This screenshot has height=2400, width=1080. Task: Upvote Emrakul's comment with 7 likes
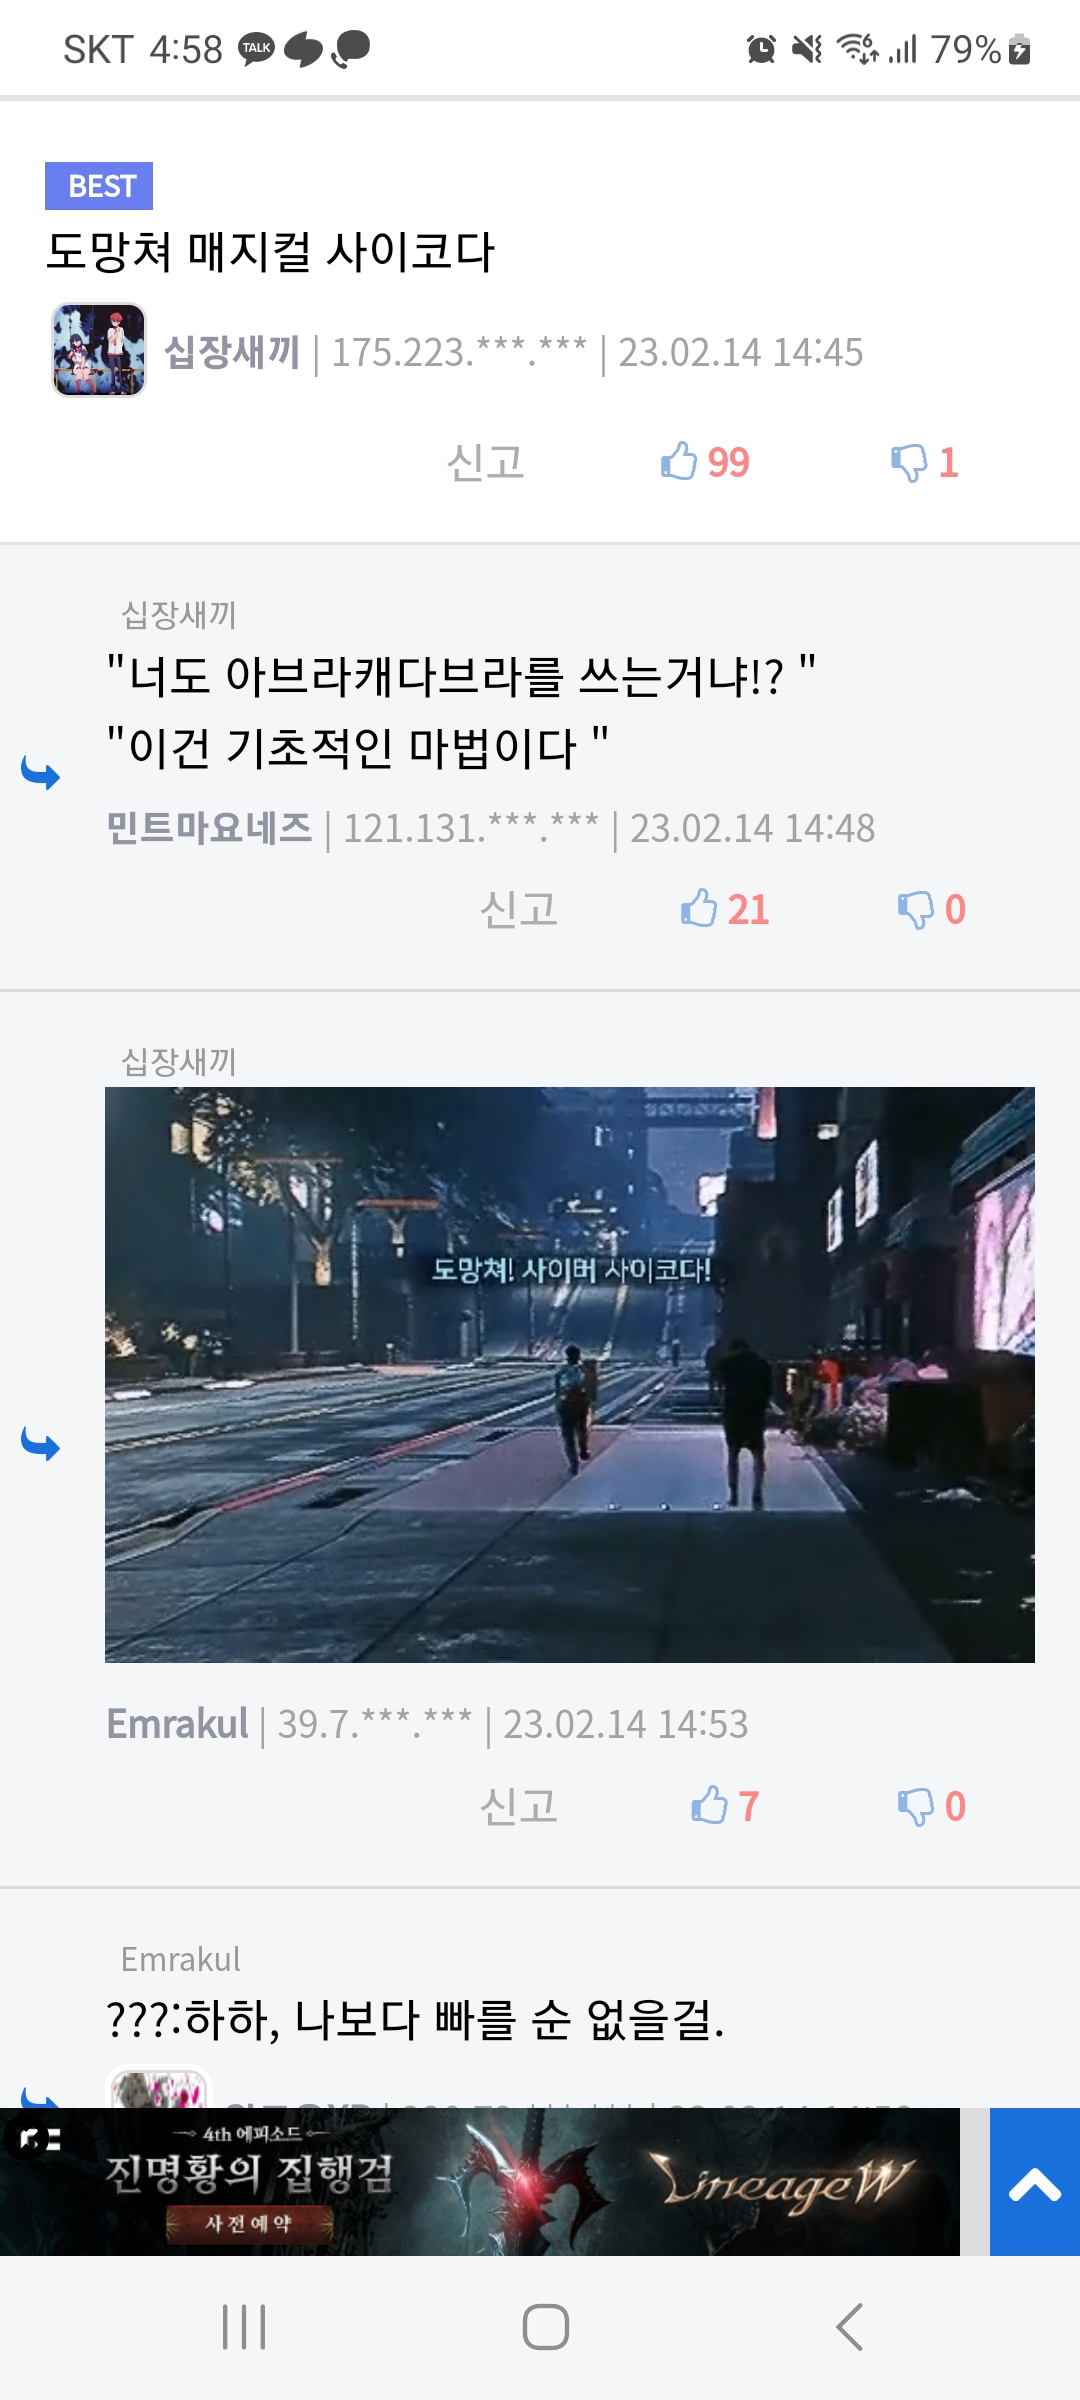[x=726, y=1806]
